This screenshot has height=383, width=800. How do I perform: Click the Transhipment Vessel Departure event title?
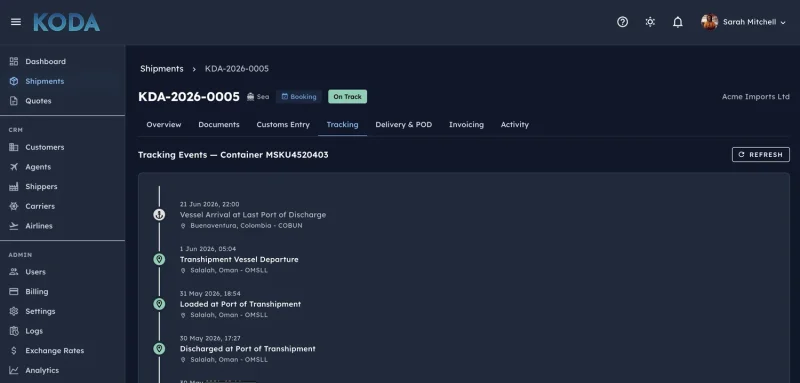pyautogui.click(x=239, y=260)
